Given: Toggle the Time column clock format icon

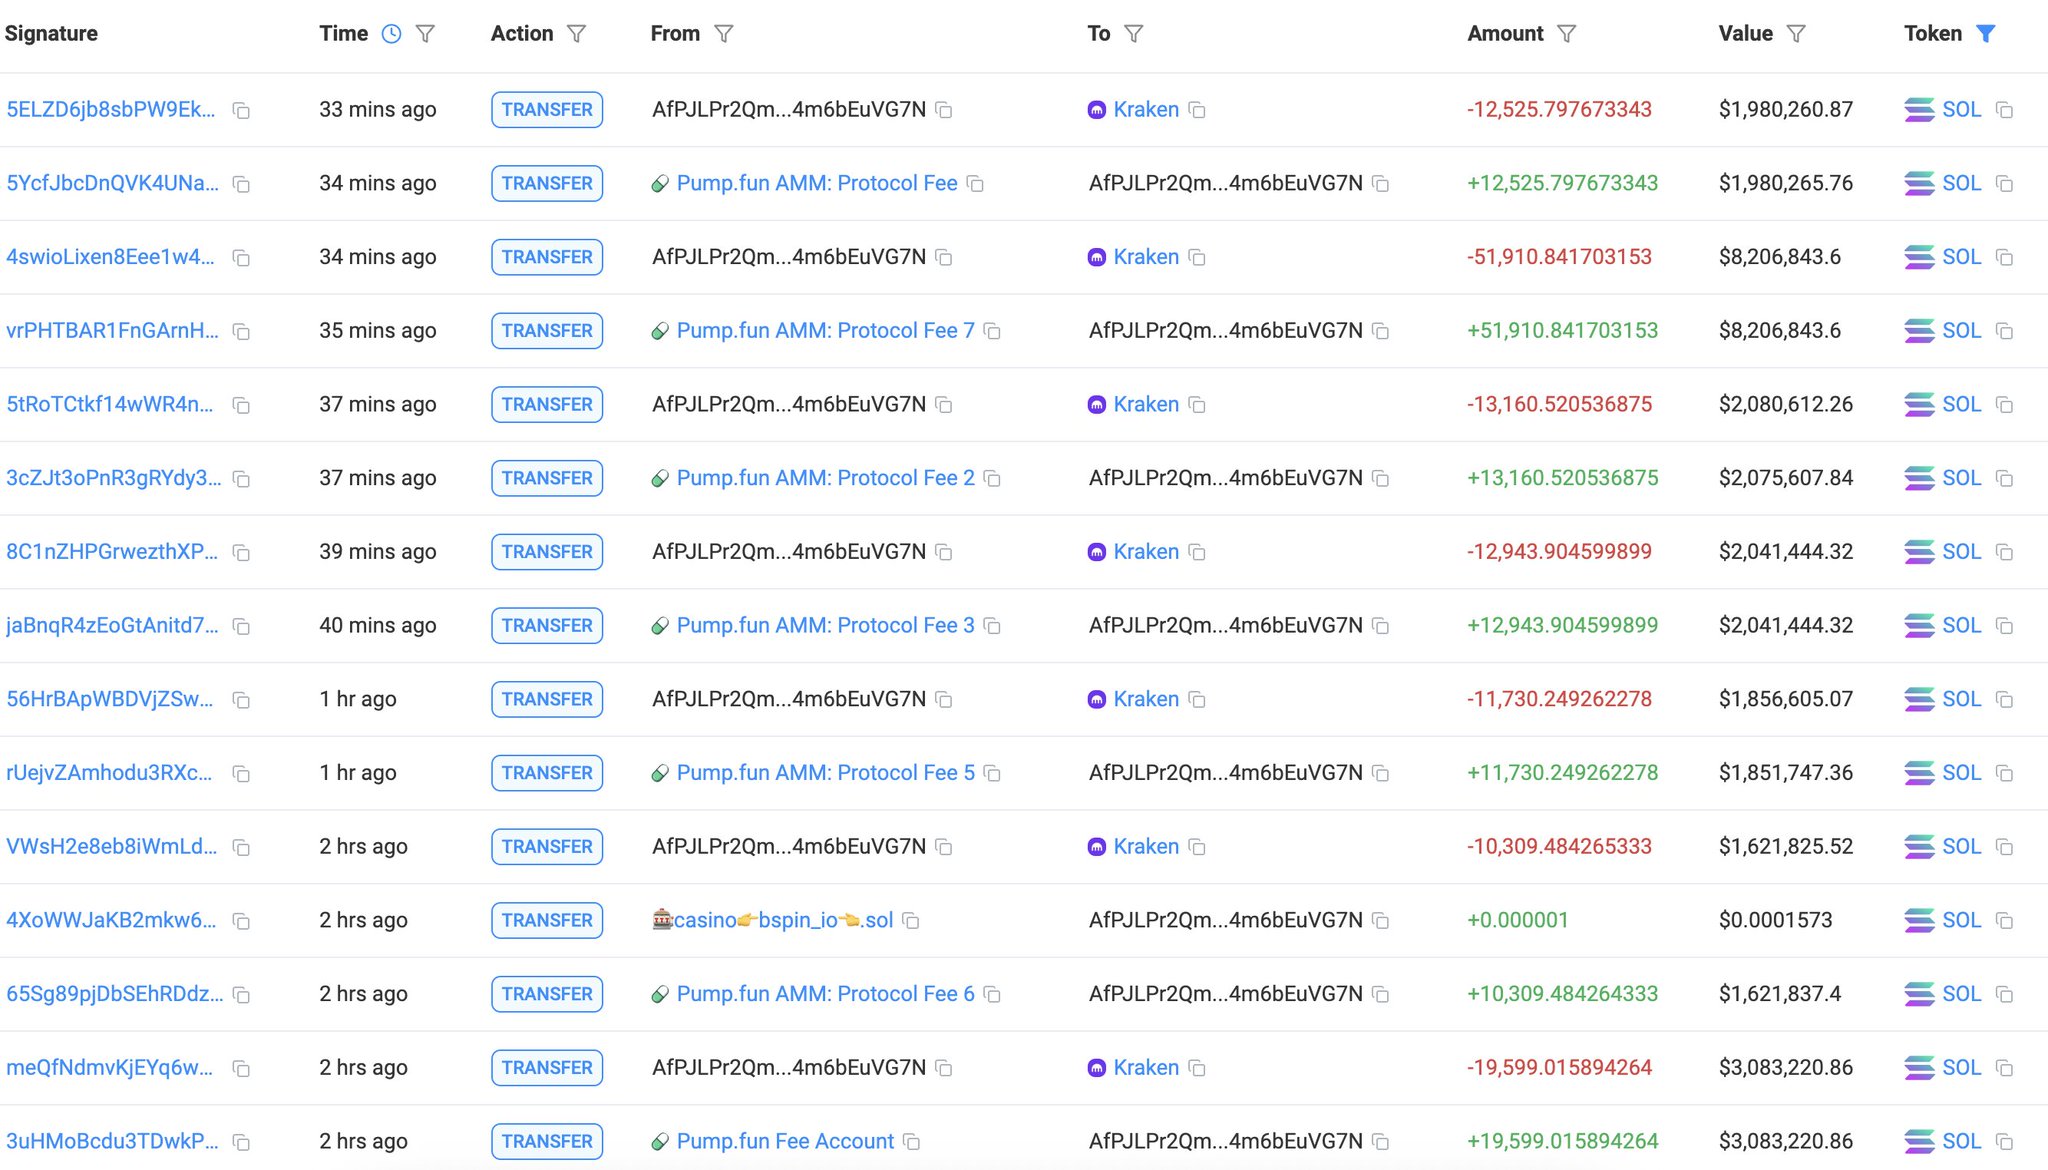Looking at the screenshot, I should pyautogui.click(x=392, y=34).
